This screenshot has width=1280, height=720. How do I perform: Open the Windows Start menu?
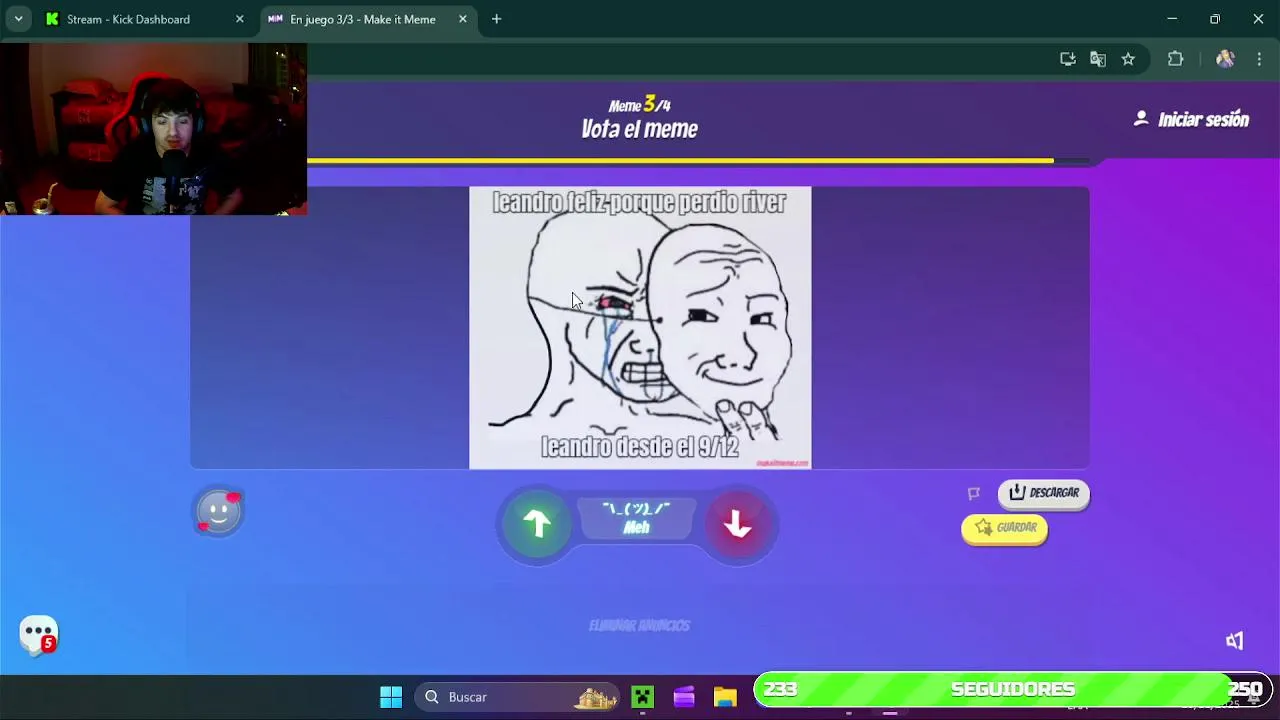coord(391,697)
